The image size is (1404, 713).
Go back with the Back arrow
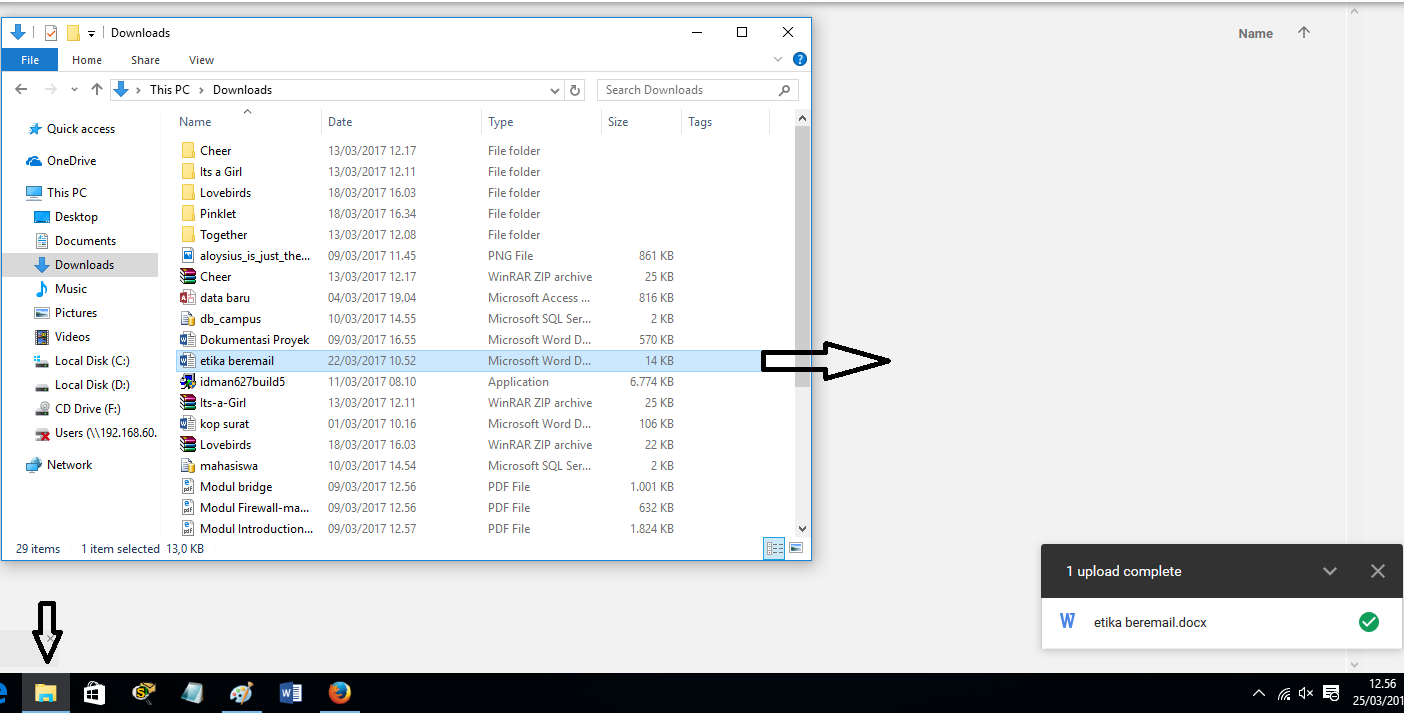(21, 90)
